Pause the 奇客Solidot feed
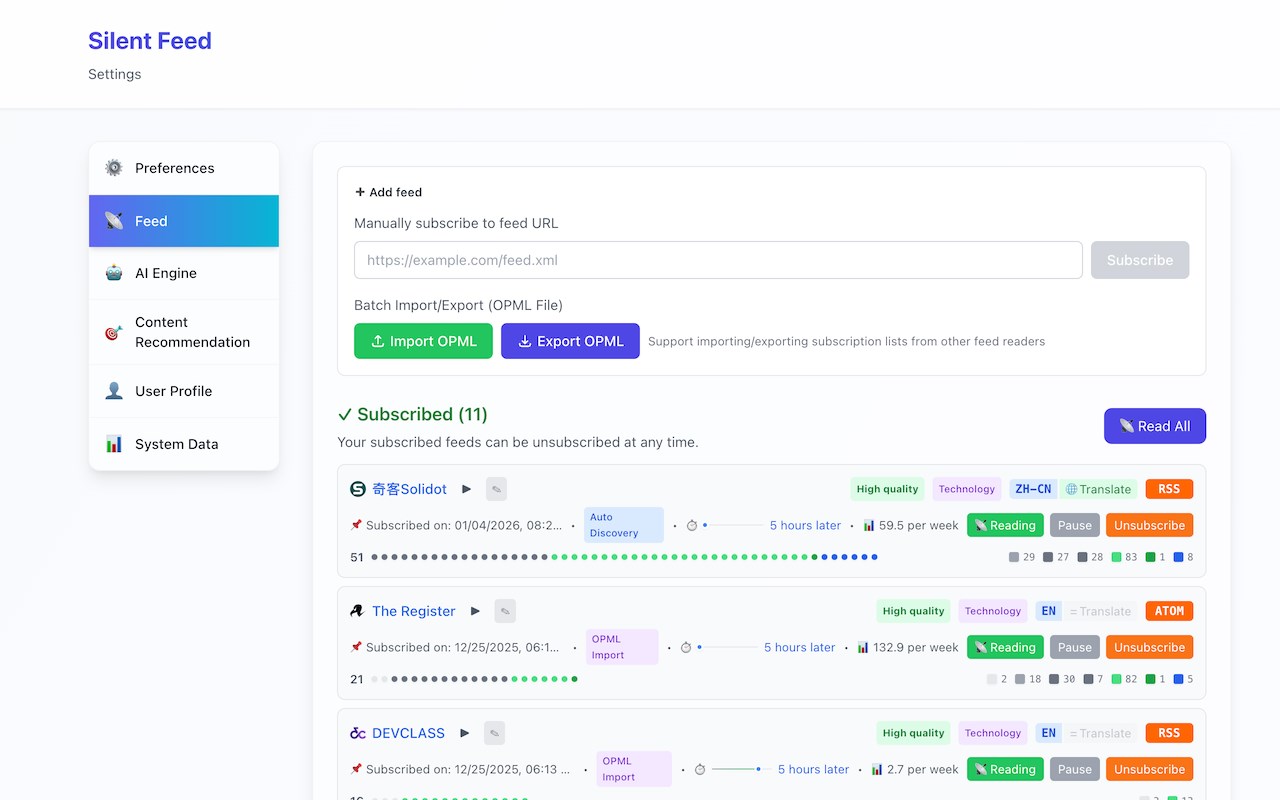Viewport: 1280px width, 800px height. [x=1075, y=525]
